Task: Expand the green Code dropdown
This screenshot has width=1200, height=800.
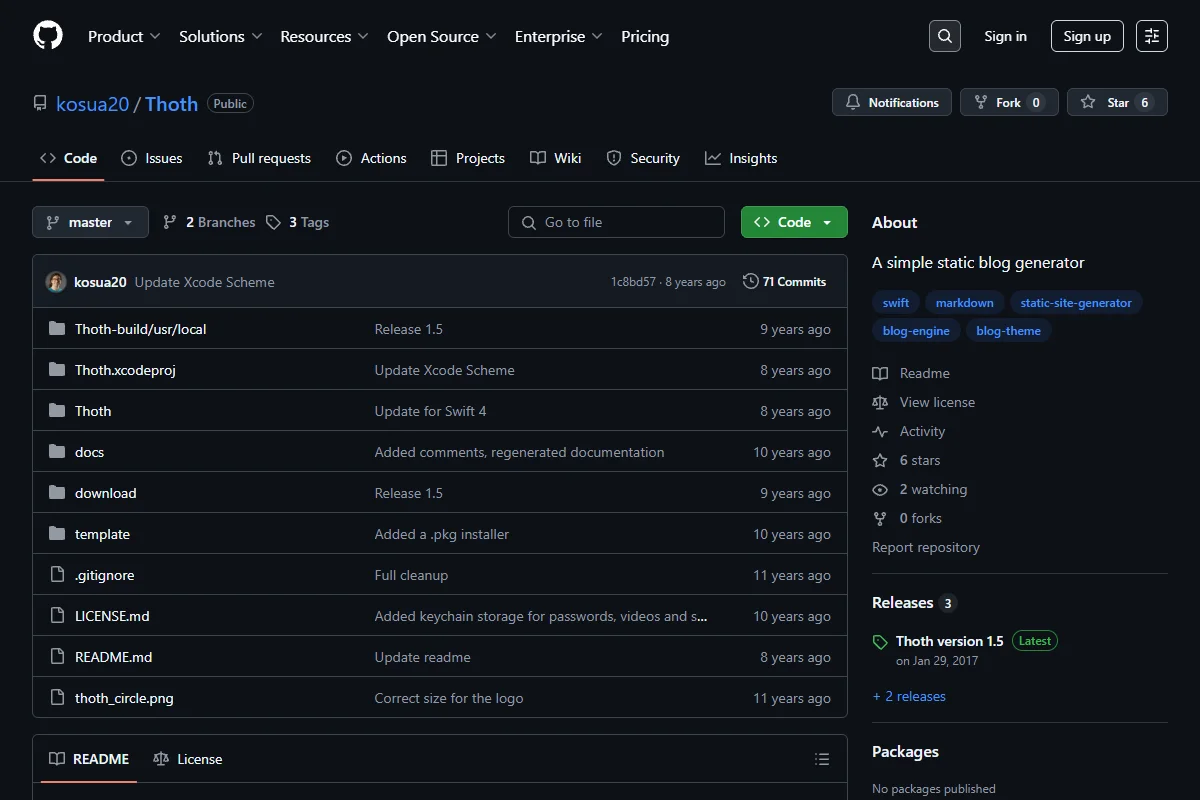Action: click(x=794, y=222)
